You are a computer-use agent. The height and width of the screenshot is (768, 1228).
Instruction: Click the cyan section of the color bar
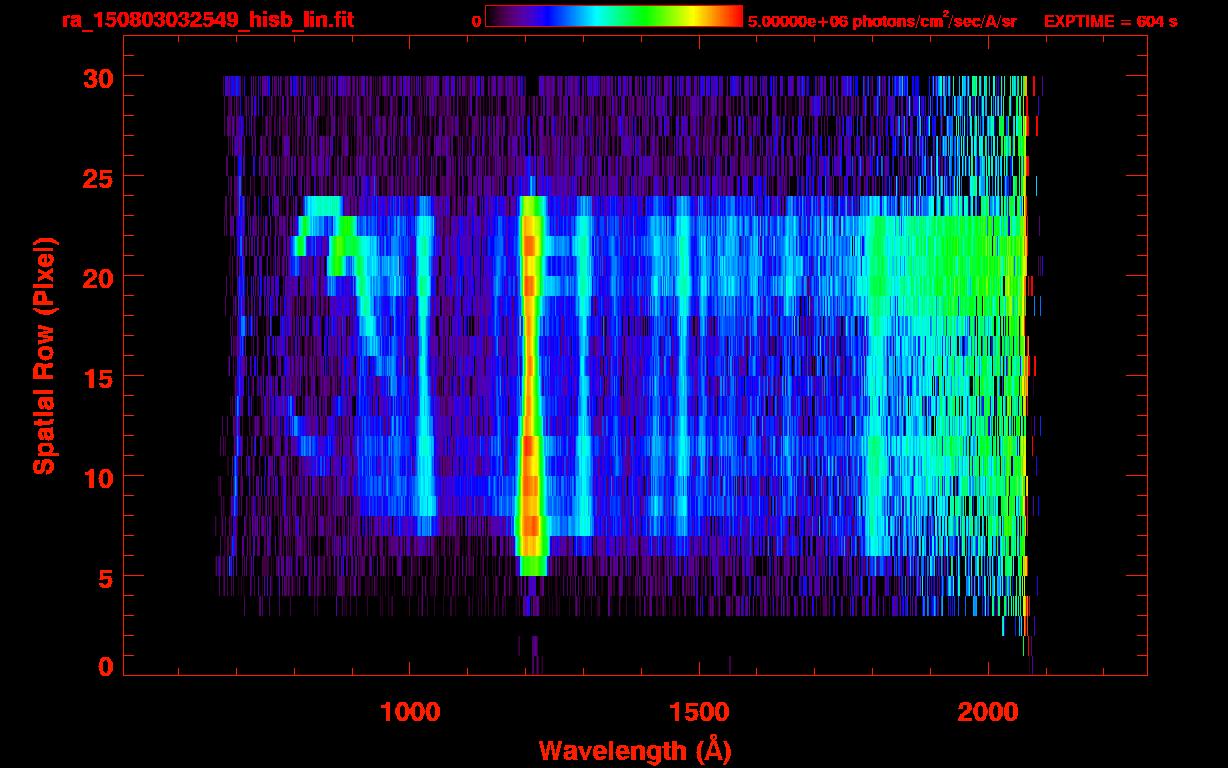590,16
